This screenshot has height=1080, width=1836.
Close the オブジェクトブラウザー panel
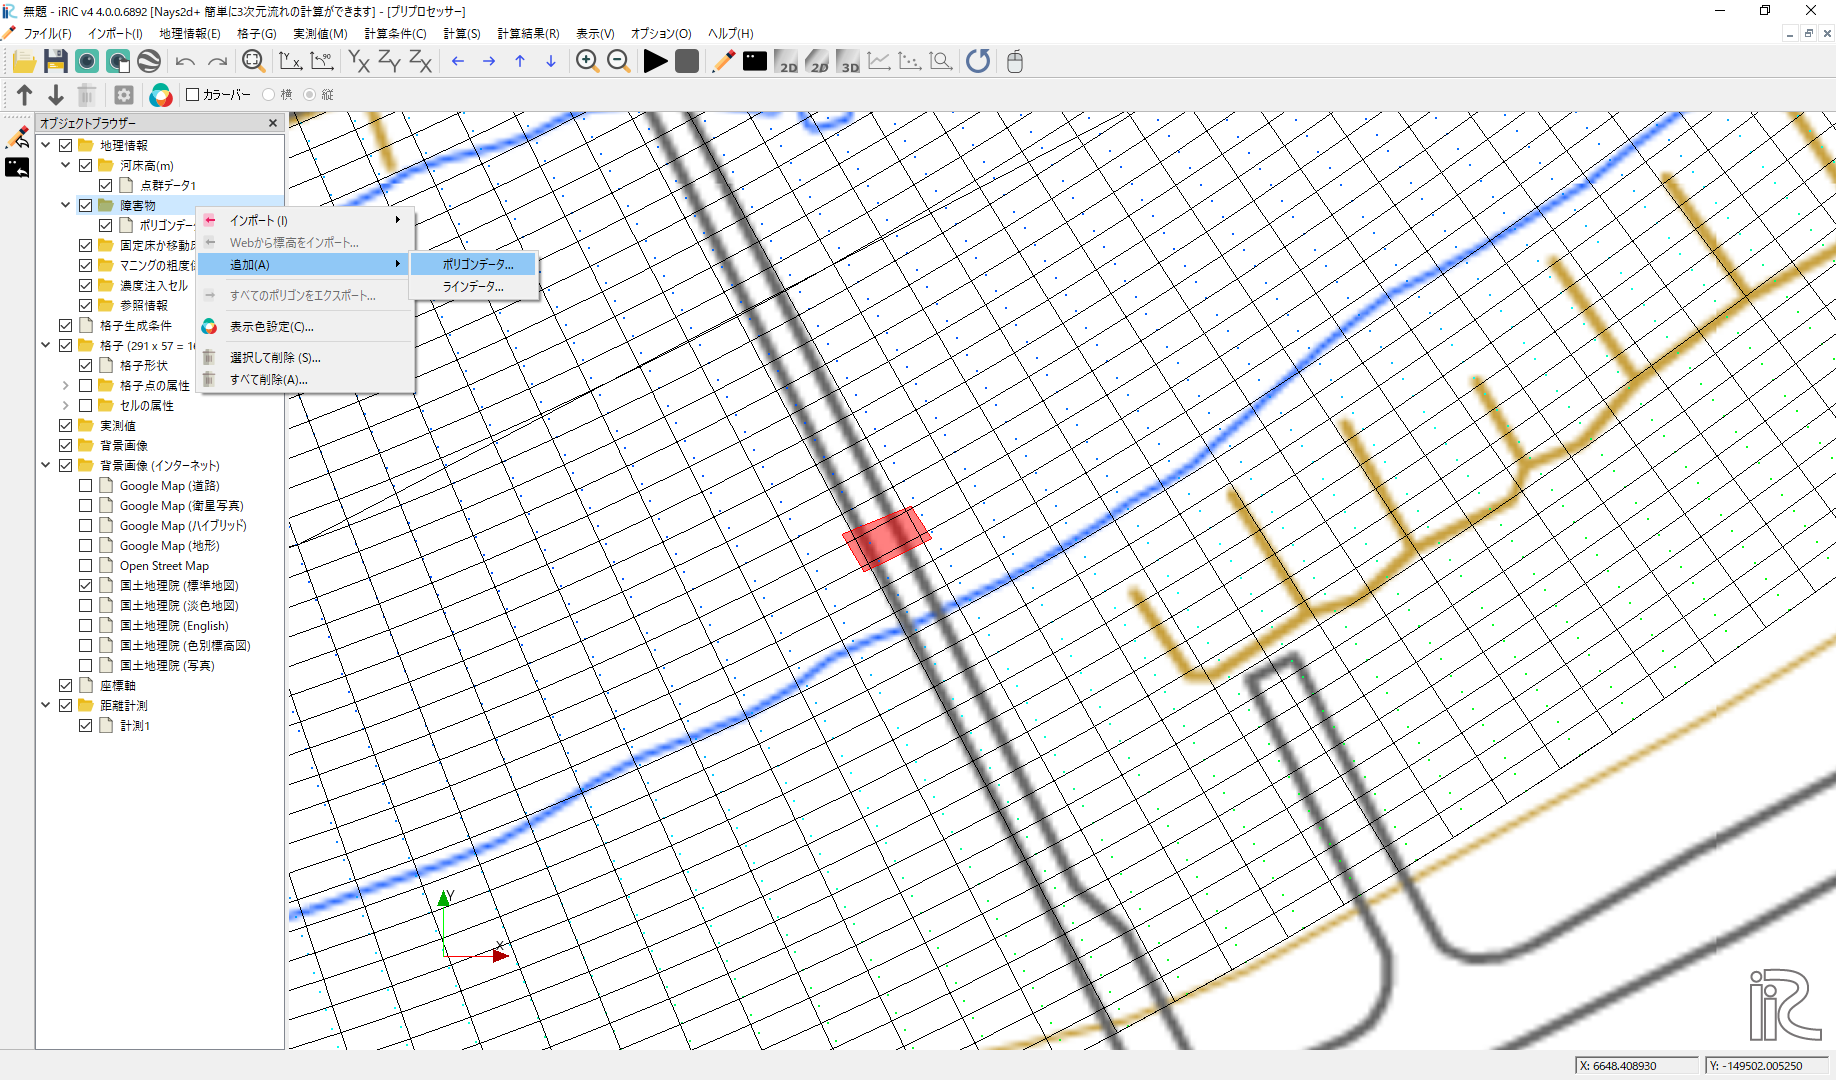[273, 123]
